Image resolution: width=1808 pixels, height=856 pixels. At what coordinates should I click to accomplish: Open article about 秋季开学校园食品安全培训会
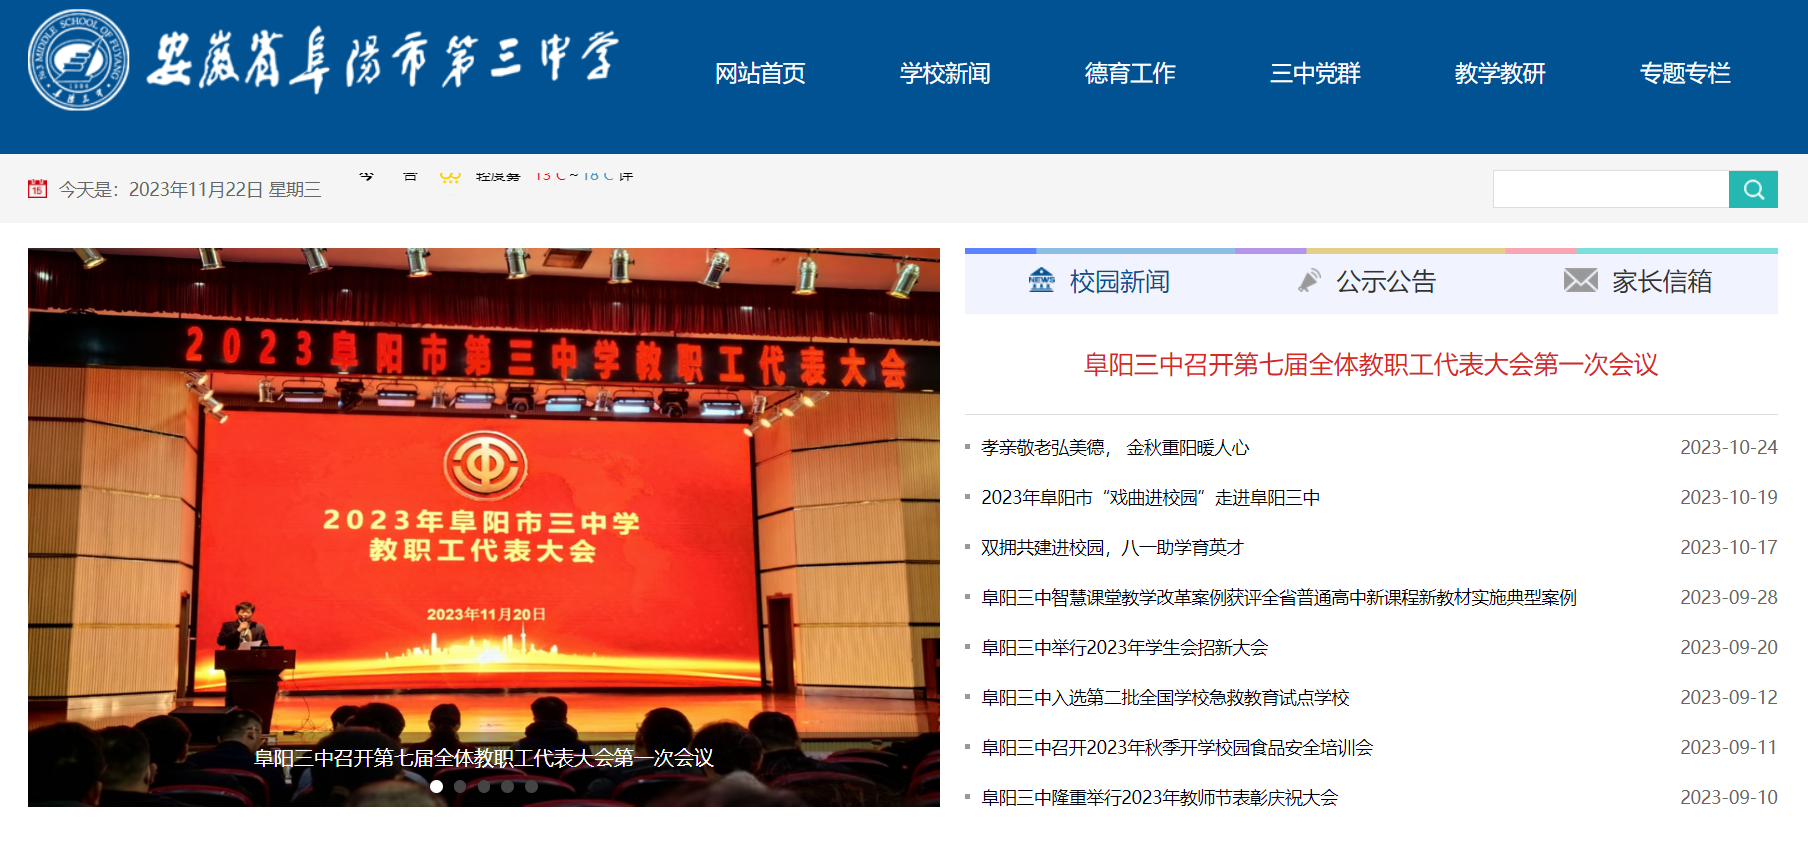(1177, 748)
